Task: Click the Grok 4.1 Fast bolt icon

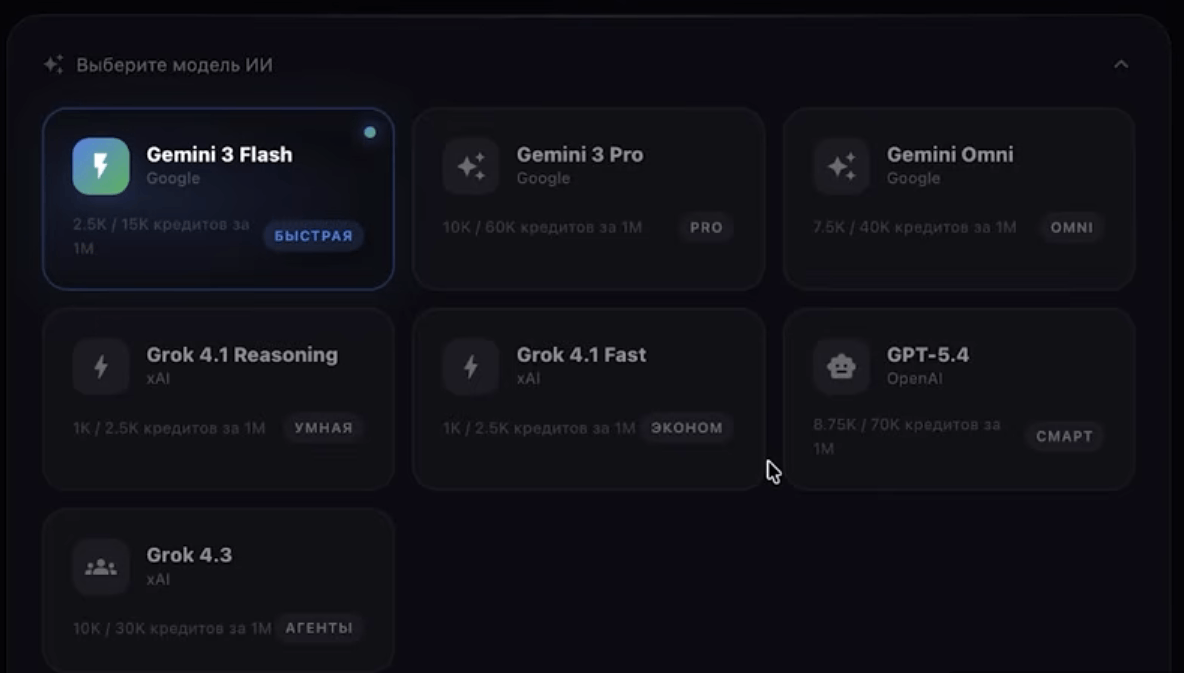Action: coord(470,366)
